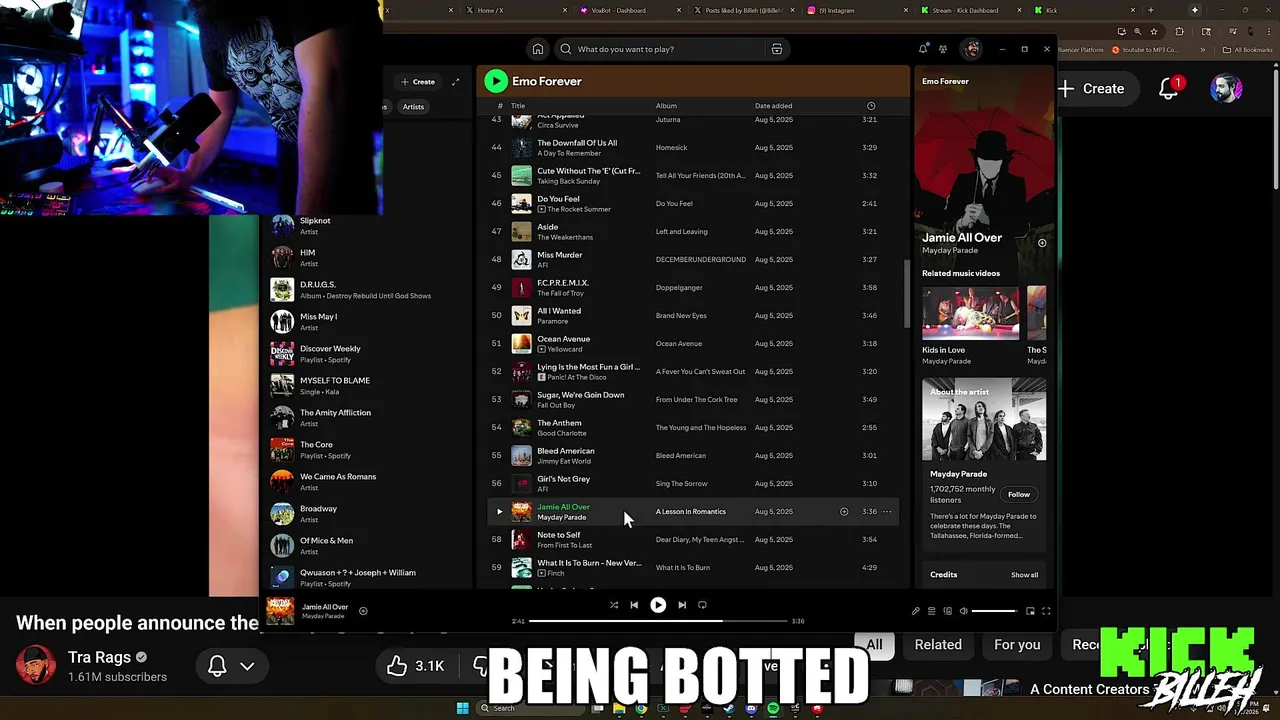Open Youtube to MP3 Co... bookmark
This screenshot has width=1280, height=720.
click(x=1144, y=50)
